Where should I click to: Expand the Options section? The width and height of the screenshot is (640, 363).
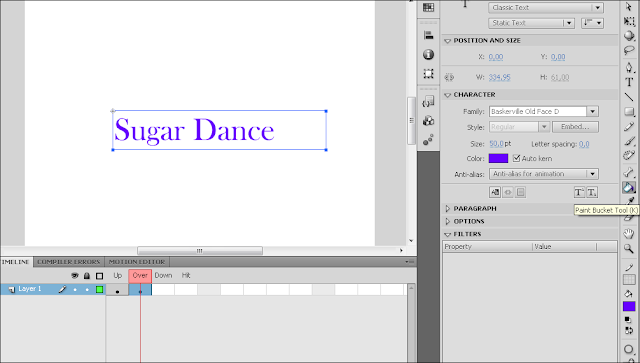click(x=448, y=221)
